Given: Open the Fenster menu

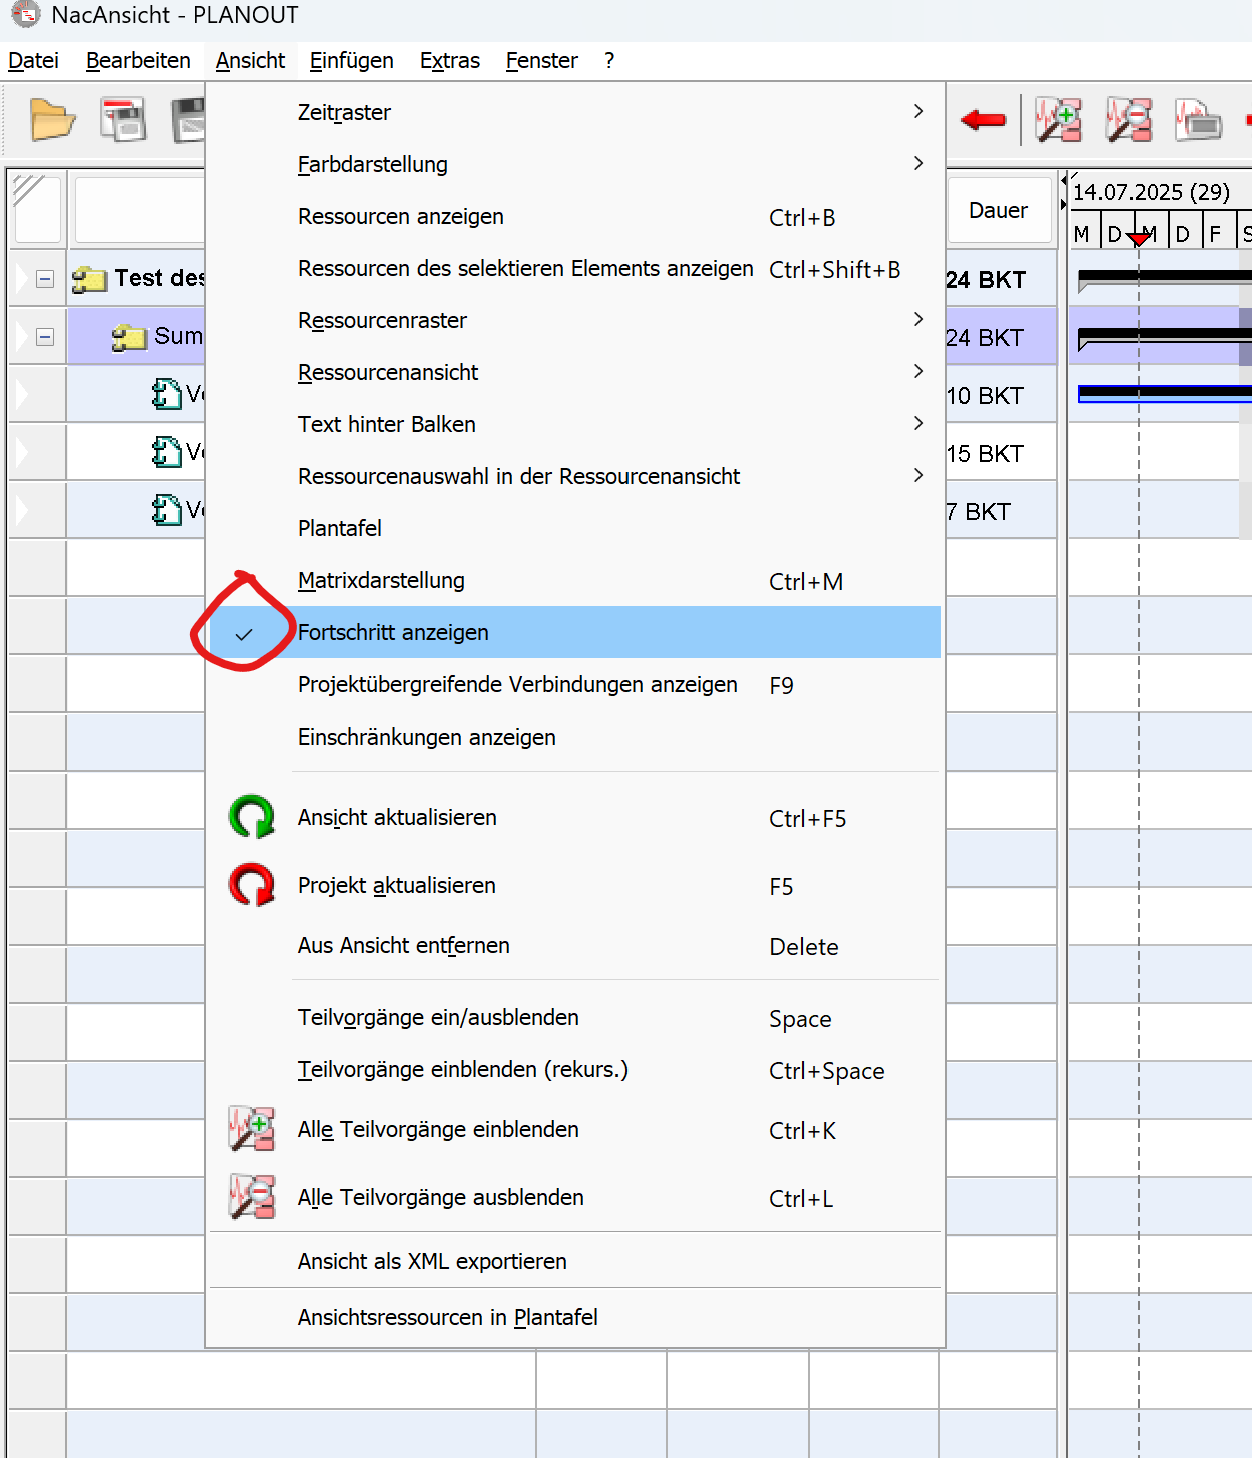Looking at the screenshot, I should (541, 60).
